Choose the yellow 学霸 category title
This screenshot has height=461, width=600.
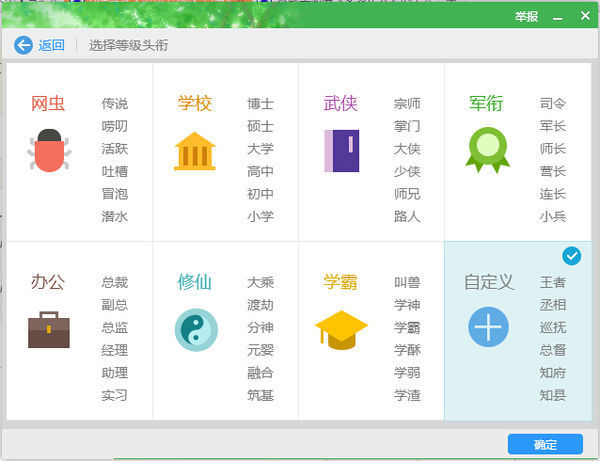tap(341, 282)
